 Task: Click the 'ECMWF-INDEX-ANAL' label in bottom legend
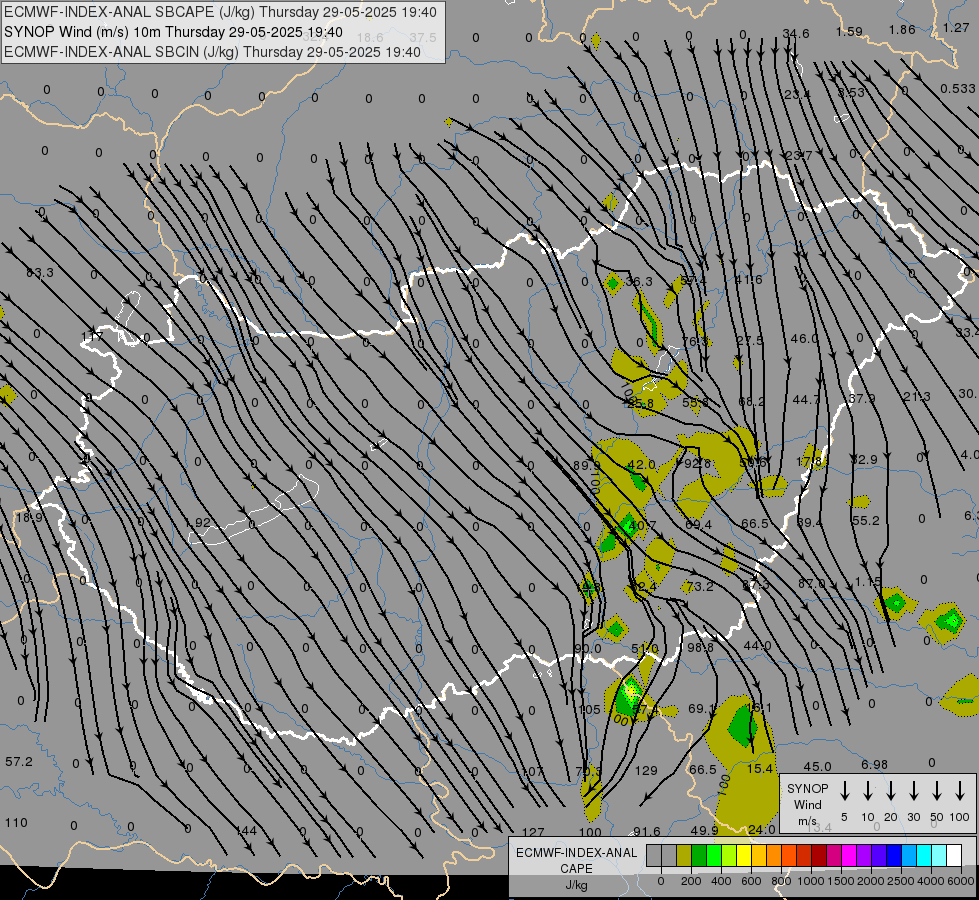[x=577, y=853]
